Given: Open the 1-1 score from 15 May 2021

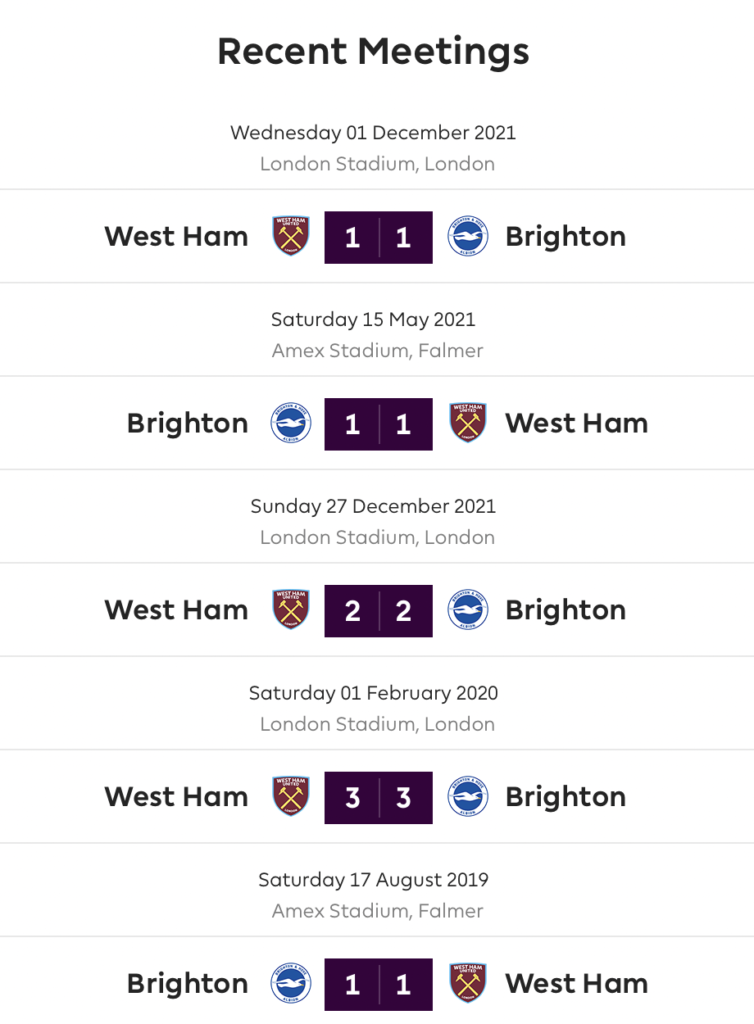Looking at the screenshot, I should pyautogui.click(x=379, y=424).
